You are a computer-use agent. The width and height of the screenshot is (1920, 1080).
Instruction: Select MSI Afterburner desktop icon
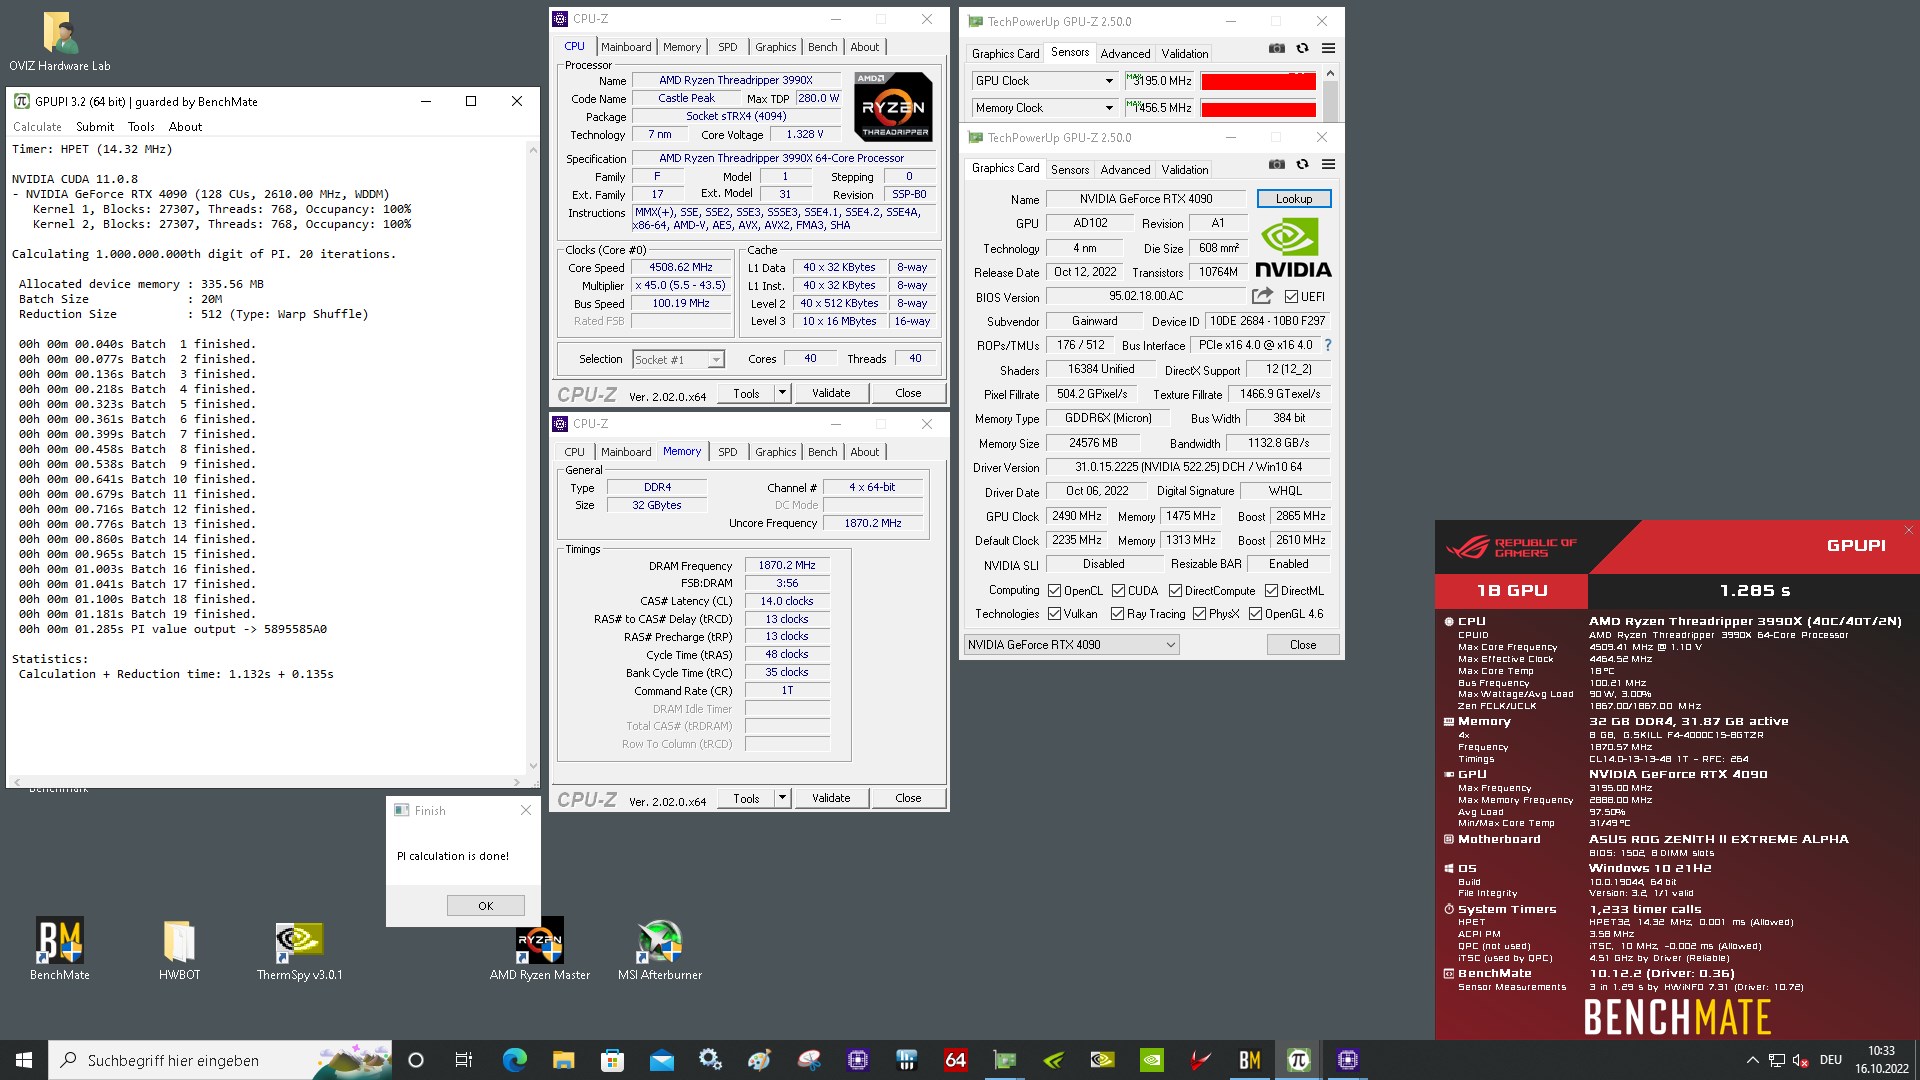click(660, 949)
